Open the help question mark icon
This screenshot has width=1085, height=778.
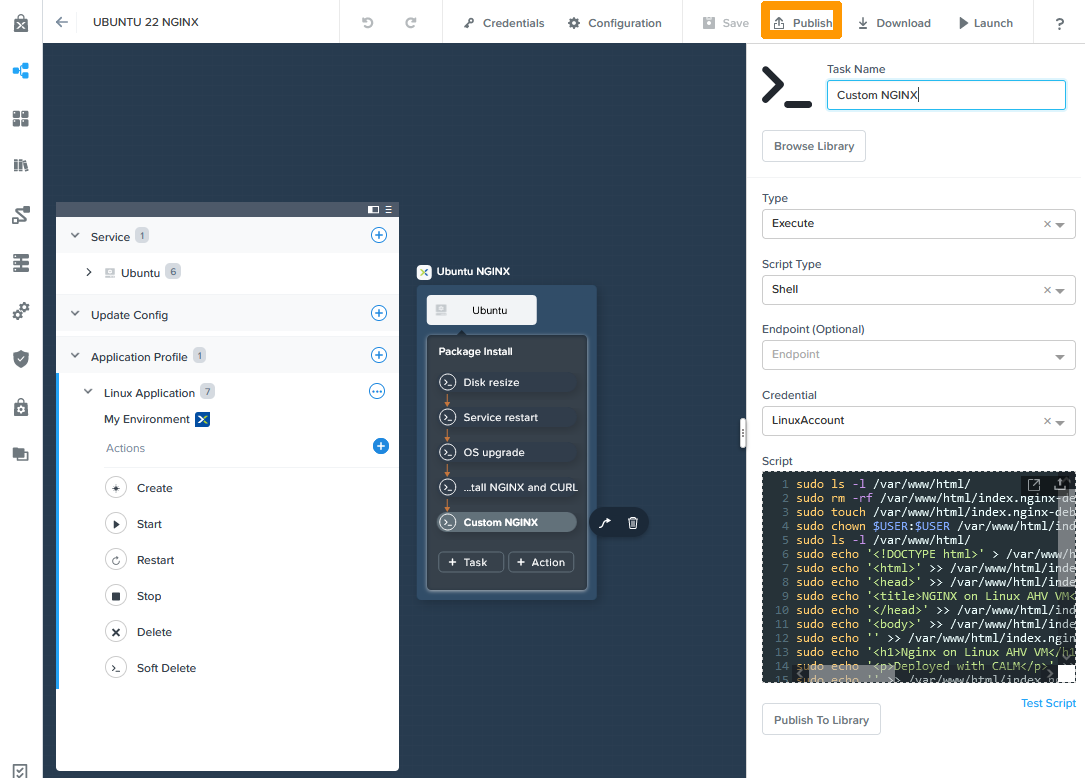click(x=1060, y=23)
